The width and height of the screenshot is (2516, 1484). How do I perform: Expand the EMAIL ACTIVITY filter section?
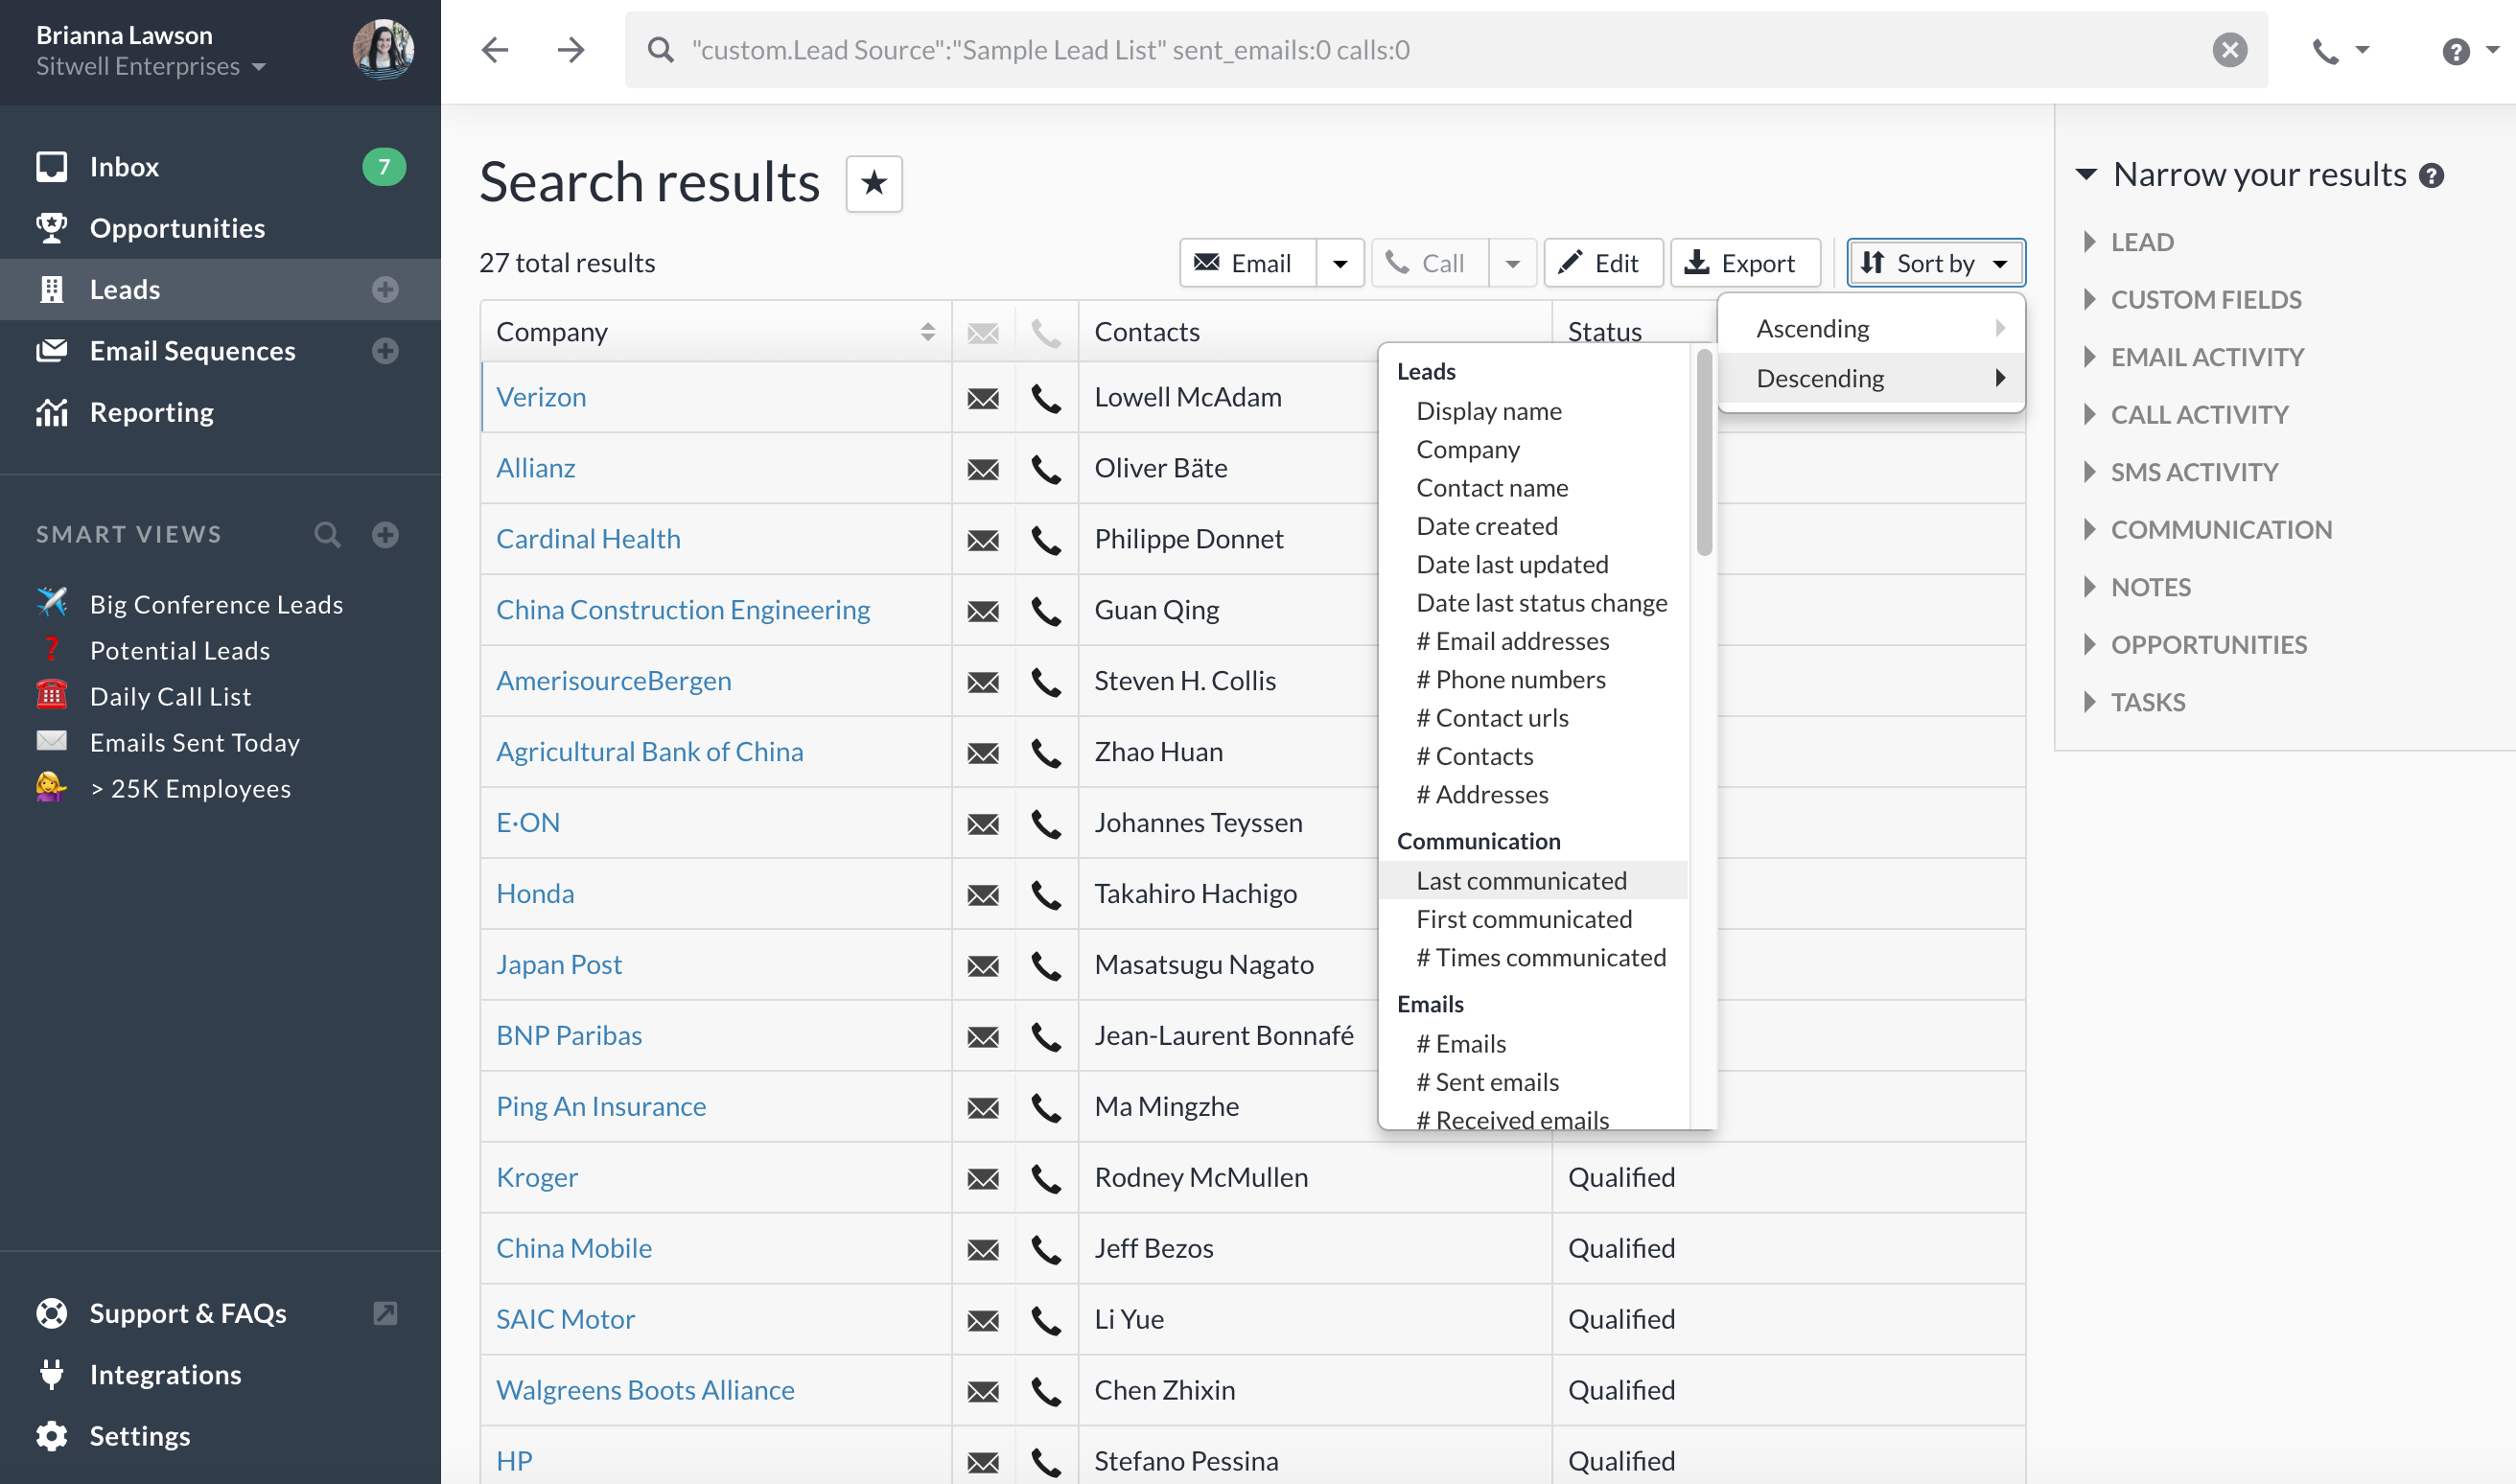coord(2206,357)
